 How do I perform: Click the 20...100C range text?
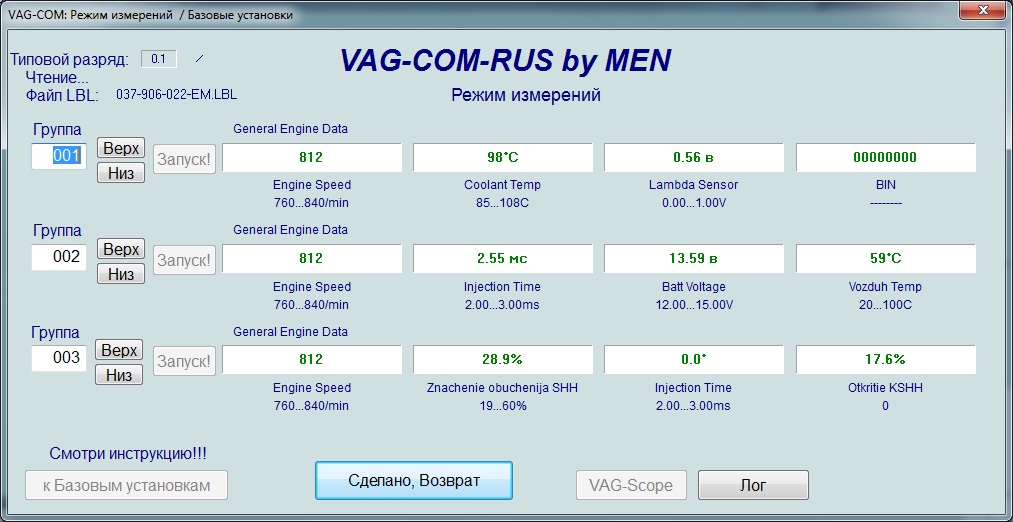click(886, 304)
